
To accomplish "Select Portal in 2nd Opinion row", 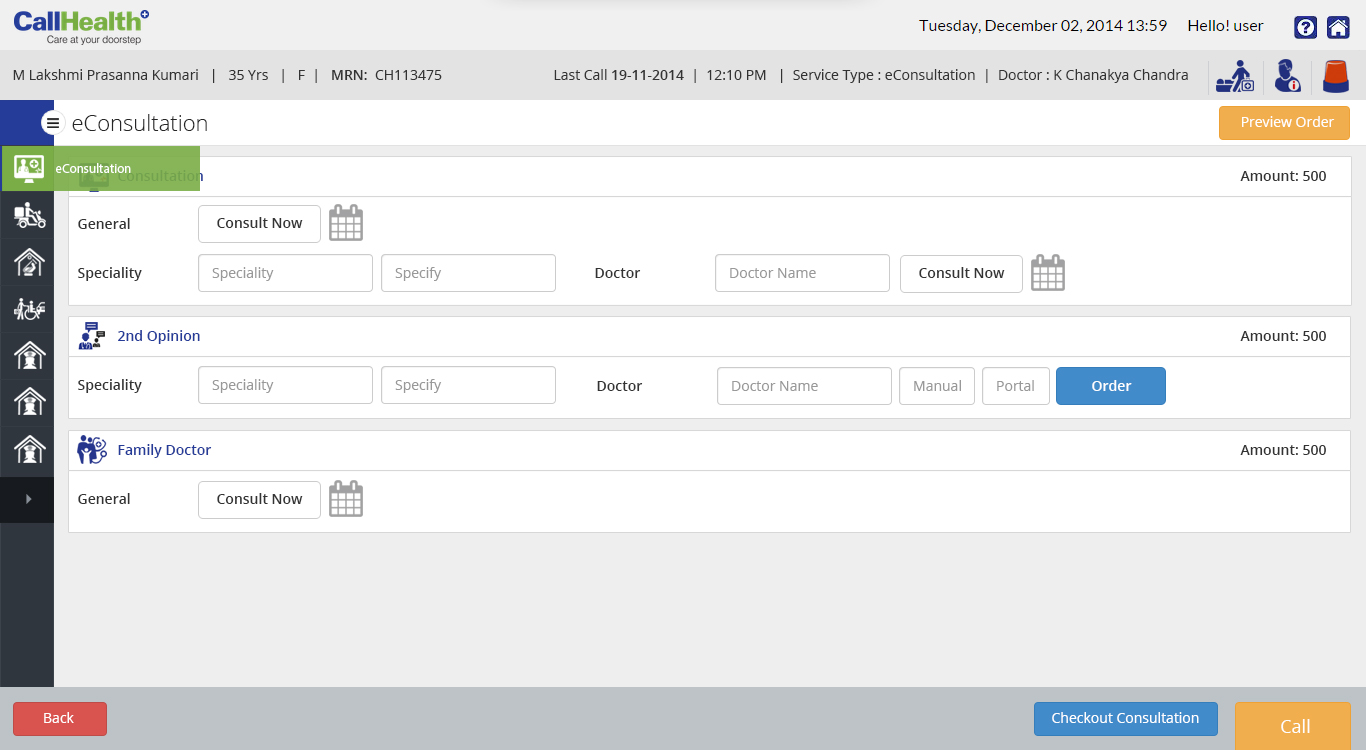I will pos(1015,386).
